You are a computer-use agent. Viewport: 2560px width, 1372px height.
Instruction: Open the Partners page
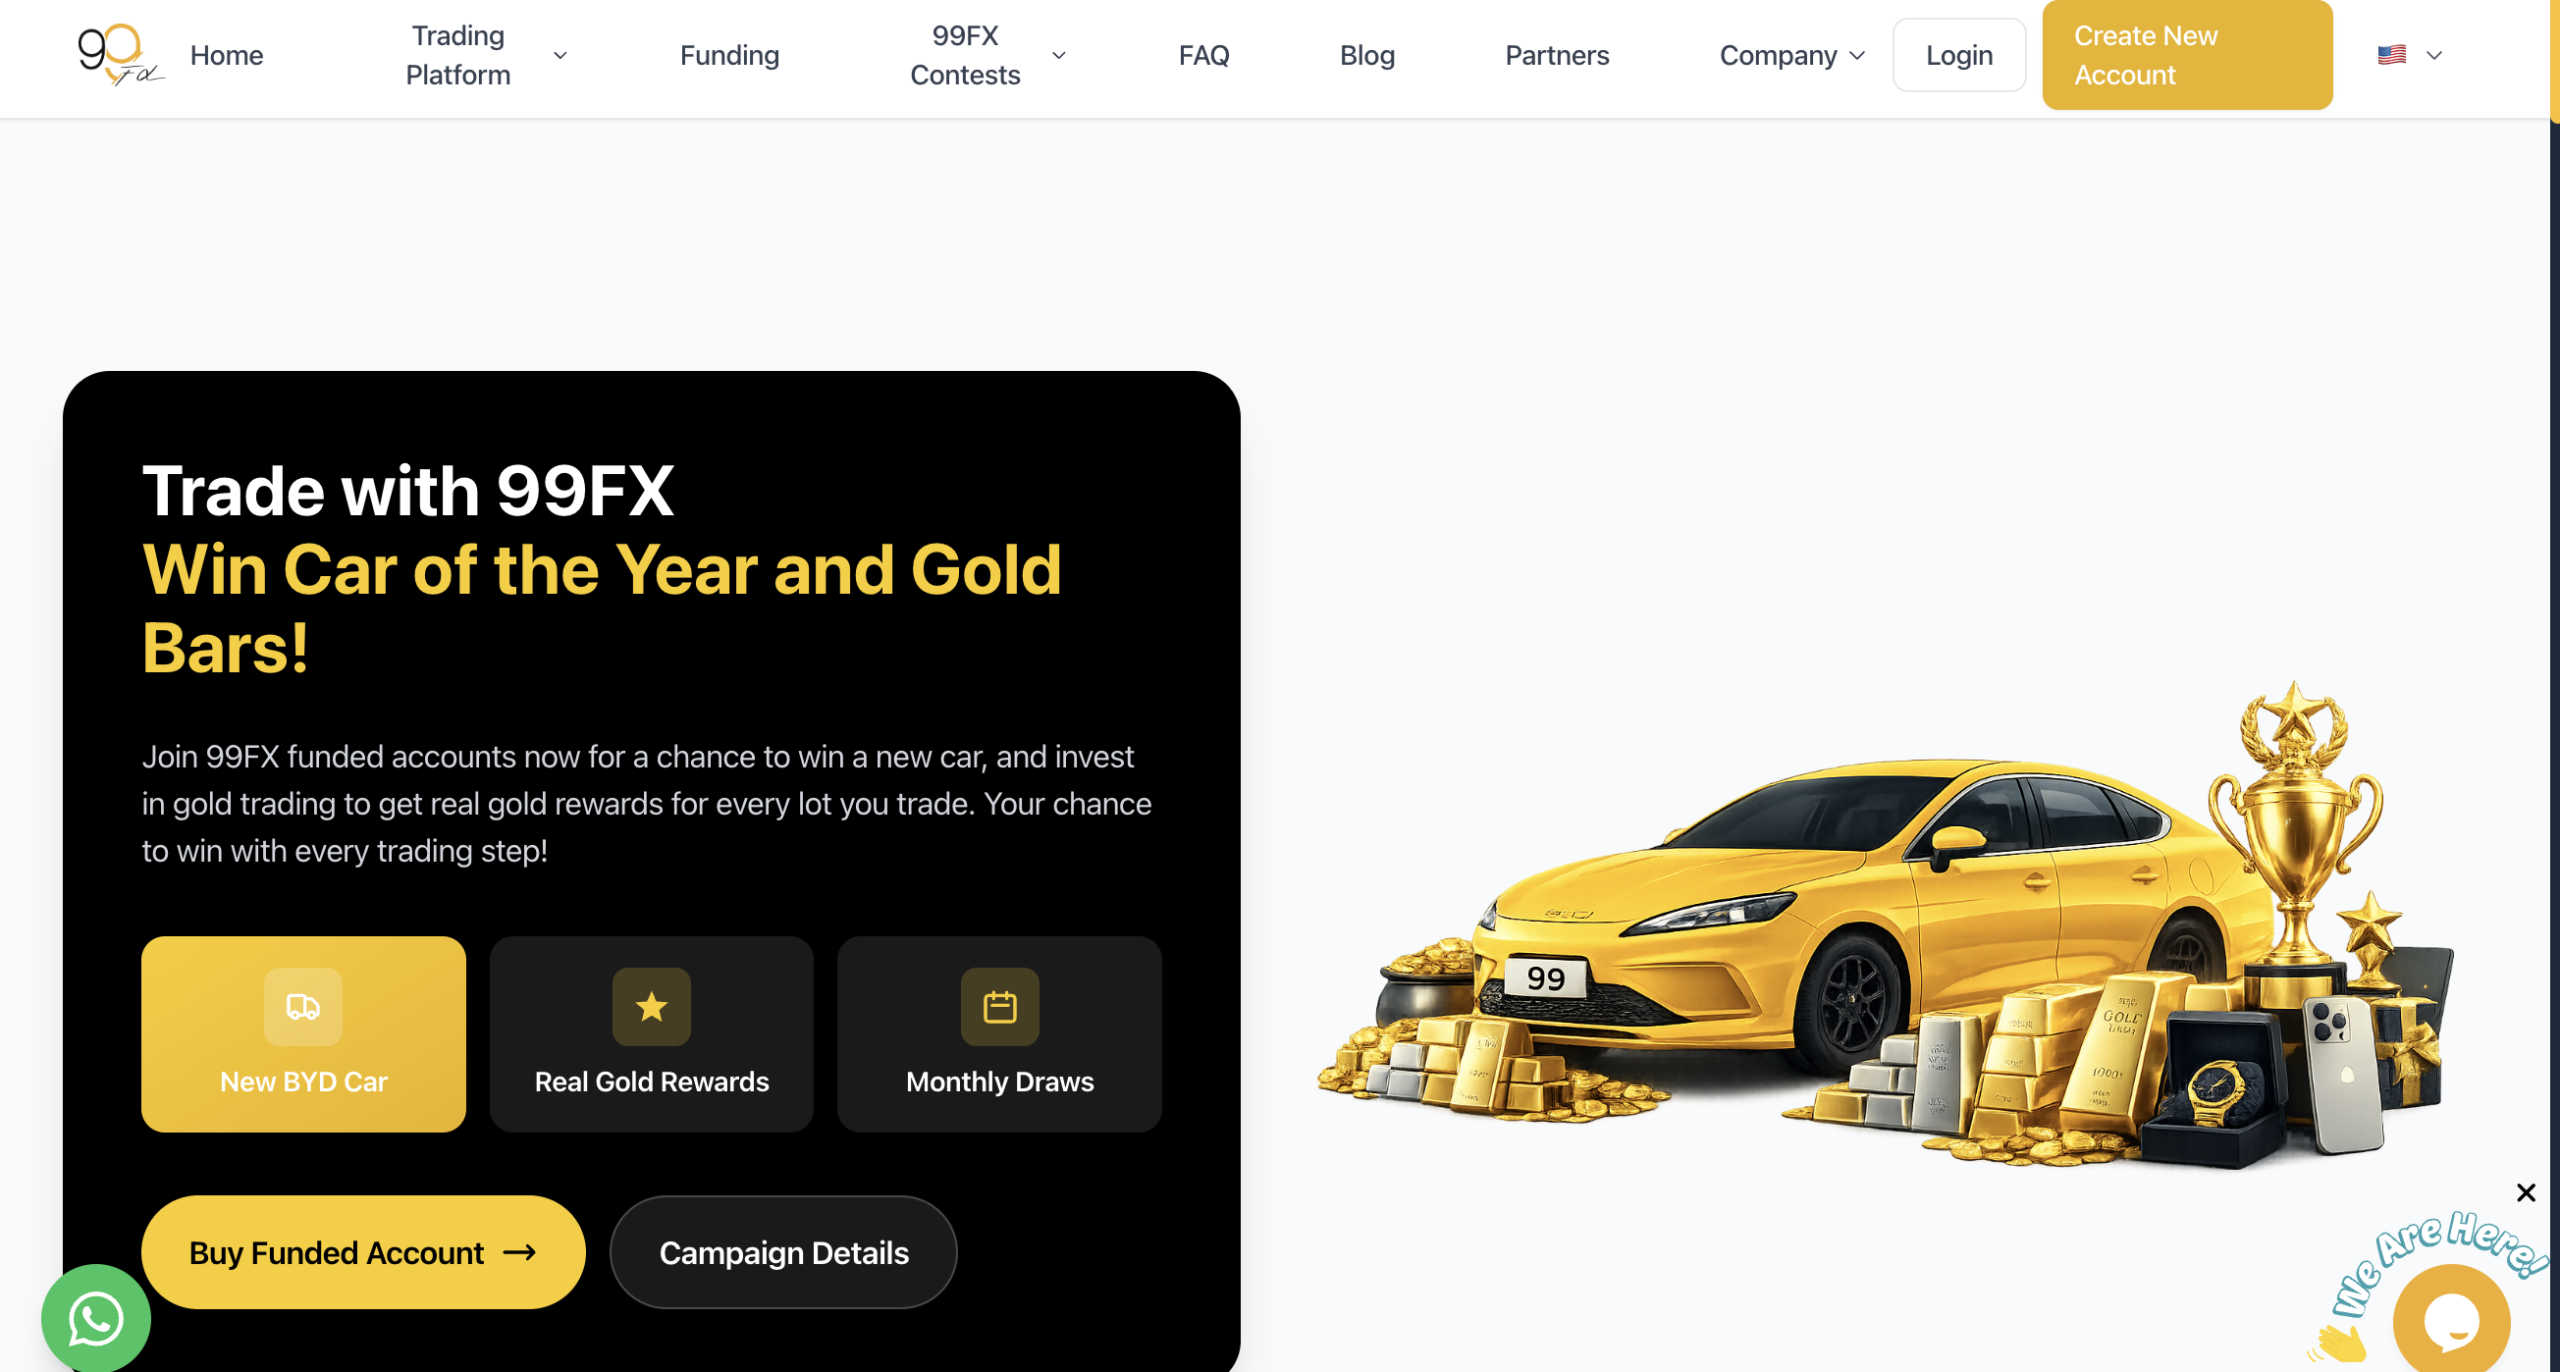pyautogui.click(x=1556, y=55)
